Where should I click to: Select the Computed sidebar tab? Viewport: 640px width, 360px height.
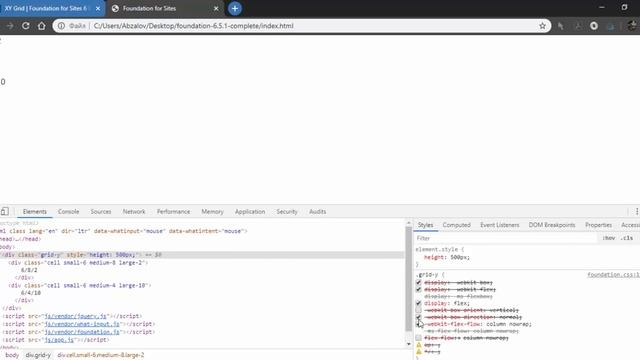457,225
